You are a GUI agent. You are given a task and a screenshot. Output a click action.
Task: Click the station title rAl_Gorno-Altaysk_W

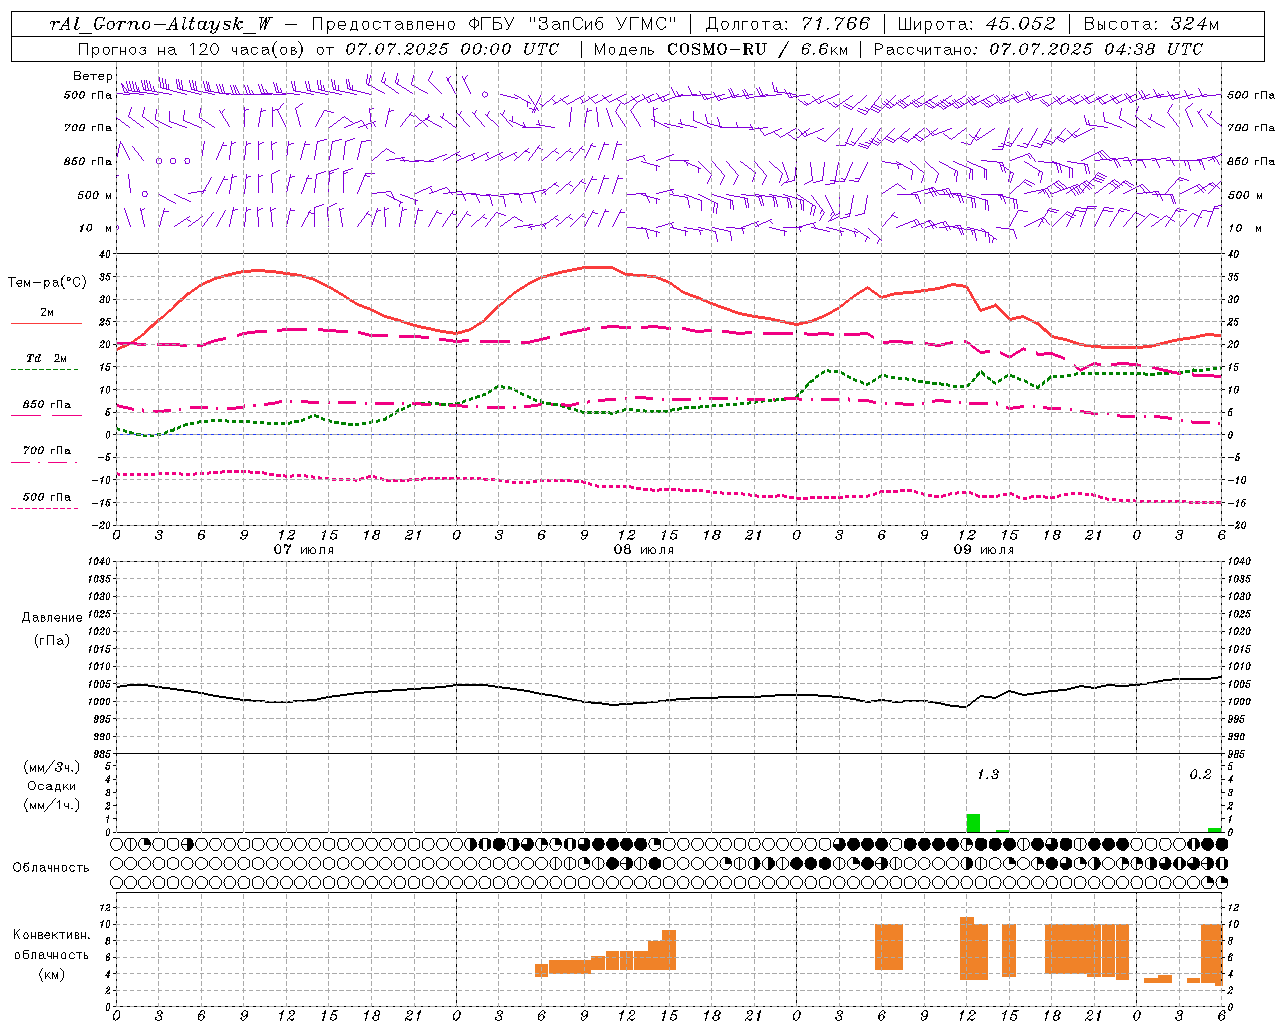click(161, 24)
